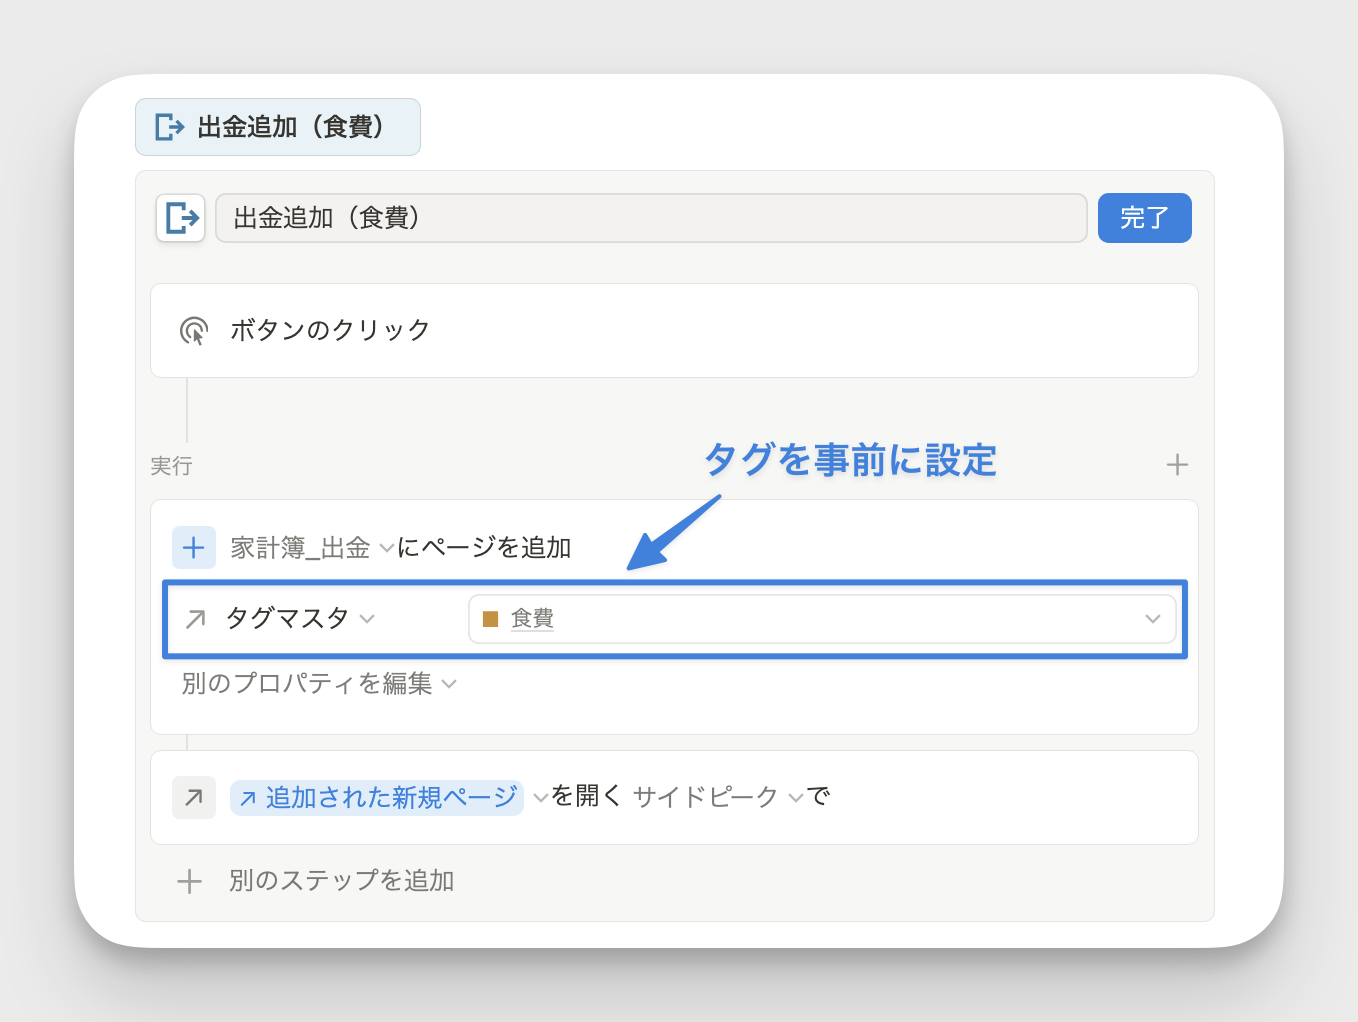The image size is (1358, 1022).
Task: Click the open-page arrow icon in the last step
Action: pos(194,797)
